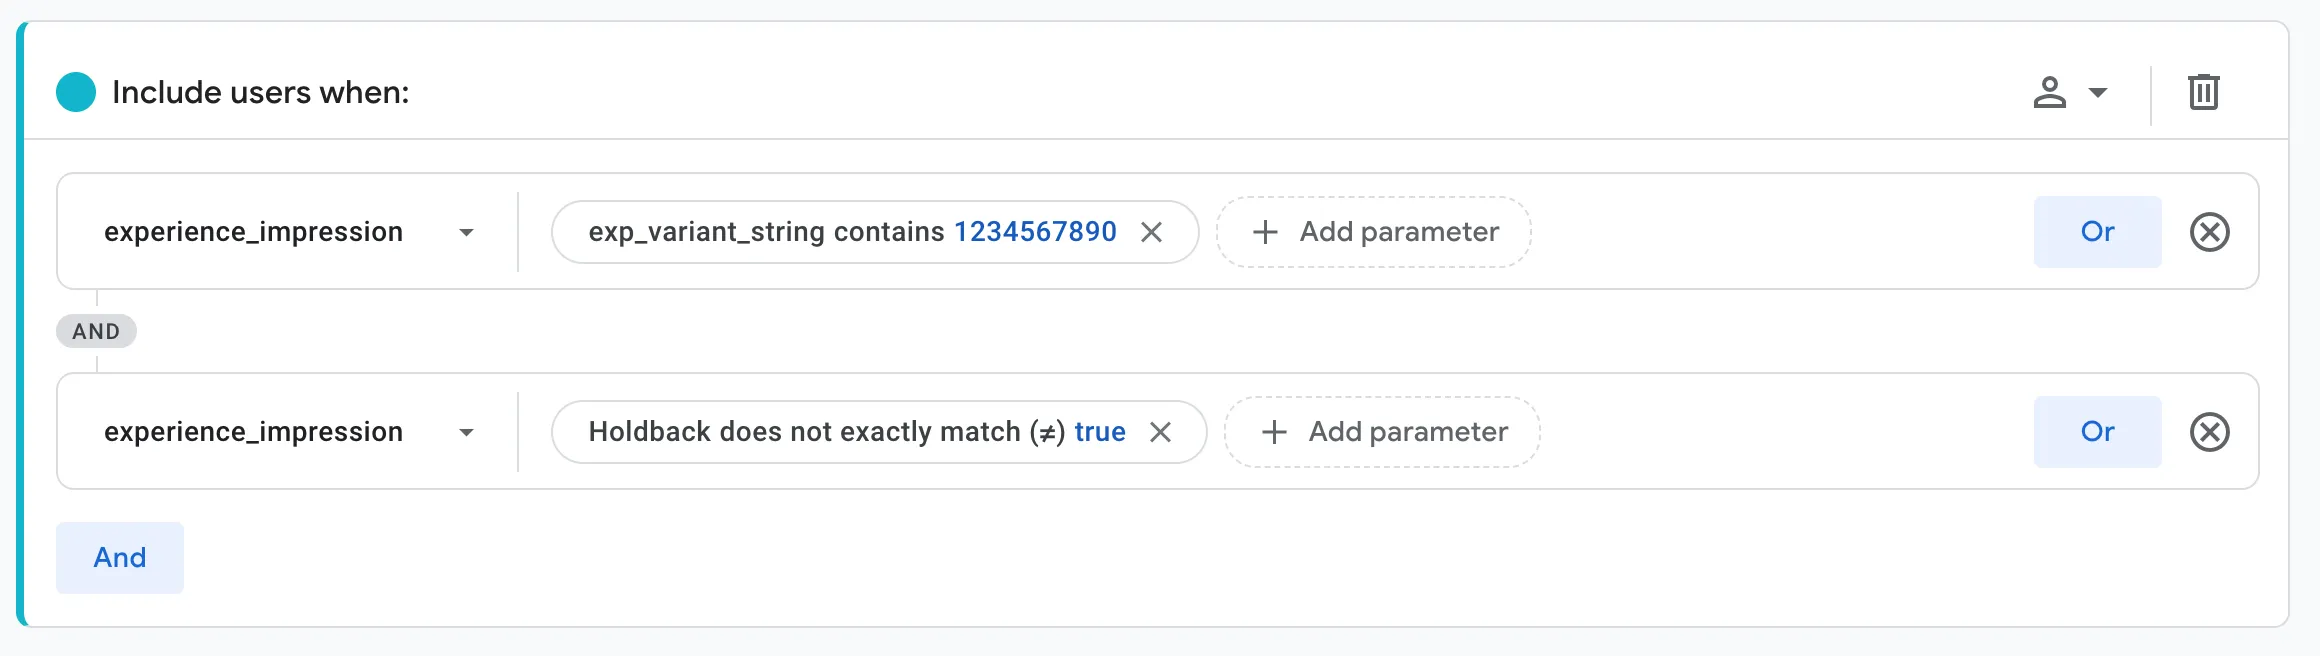Open the condition scoping dropdown arrow
The image size is (2320, 656).
point(2098,93)
